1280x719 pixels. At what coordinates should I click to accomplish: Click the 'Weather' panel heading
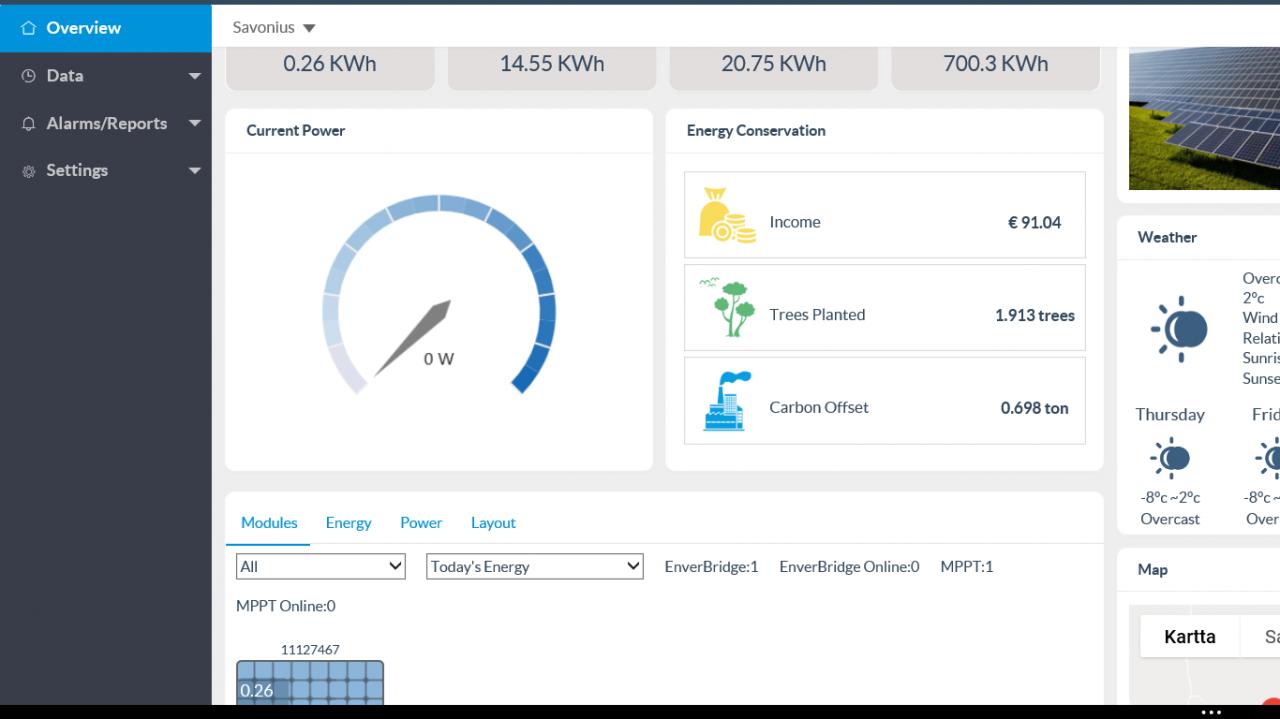(1167, 238)
